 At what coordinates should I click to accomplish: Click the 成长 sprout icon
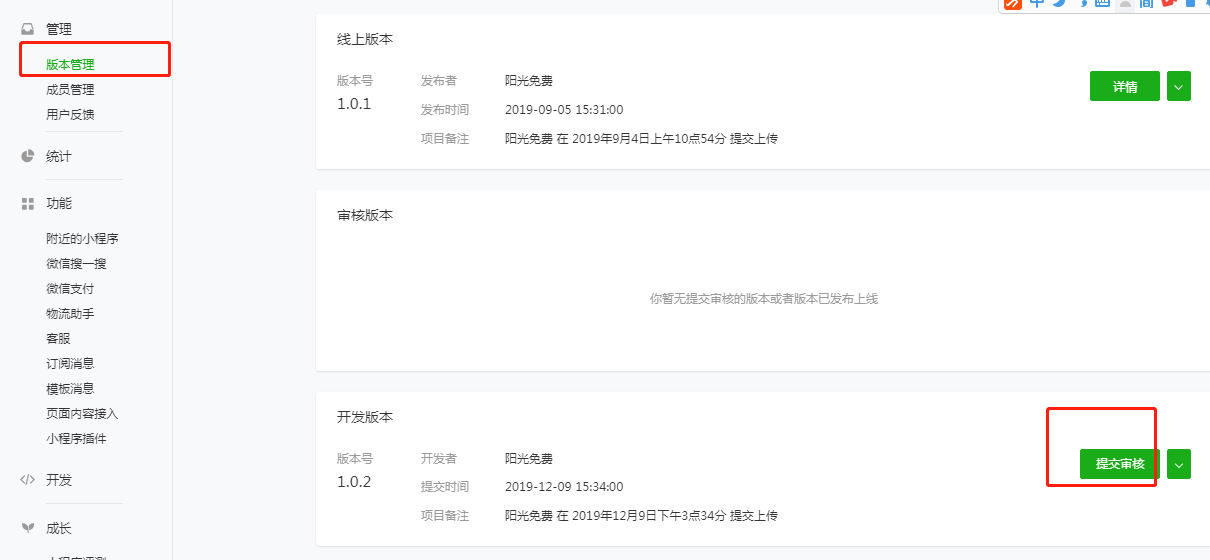click(27, 528)
